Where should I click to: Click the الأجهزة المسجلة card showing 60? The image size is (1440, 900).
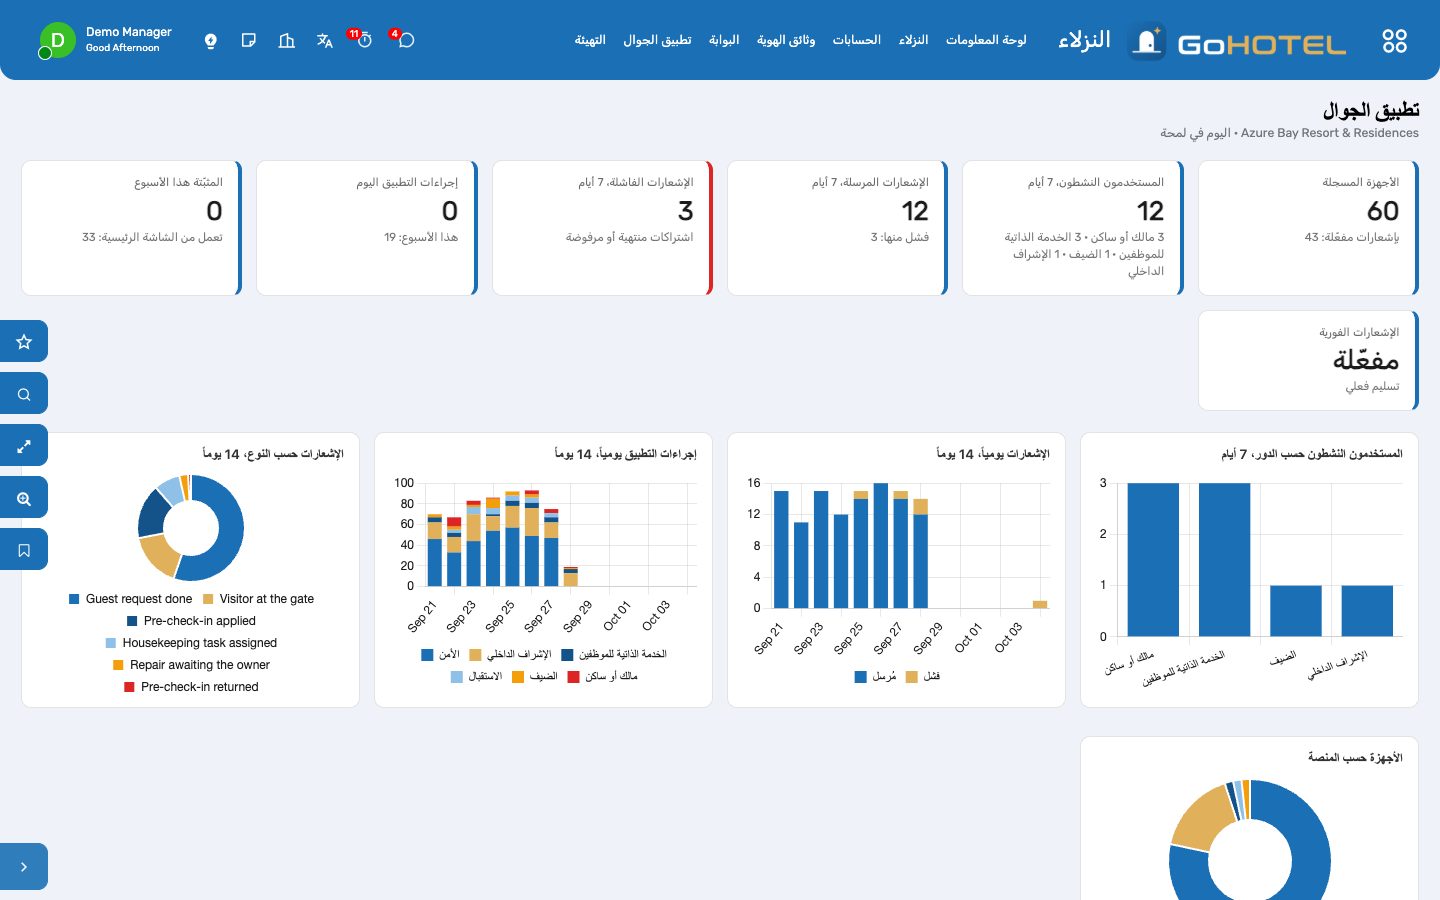[x=1308, y=228]
